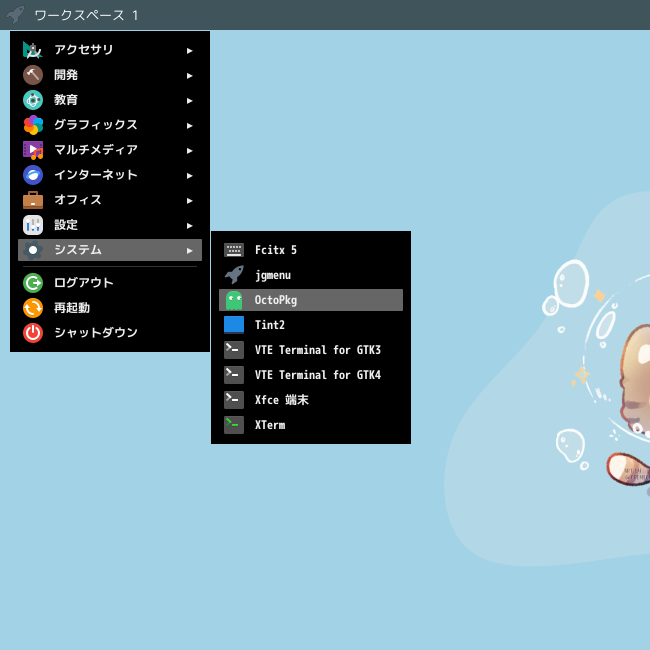Click the グラフィックス category label

coord(96,125)
